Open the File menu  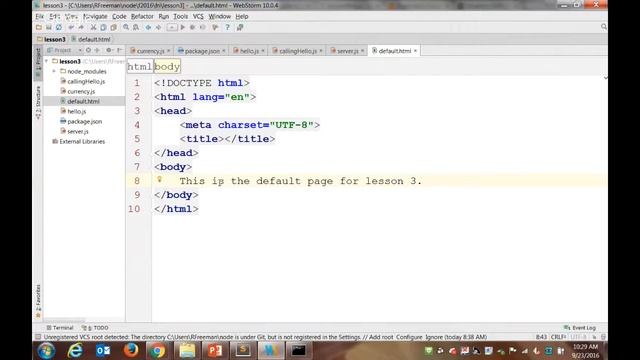point(40,16)
